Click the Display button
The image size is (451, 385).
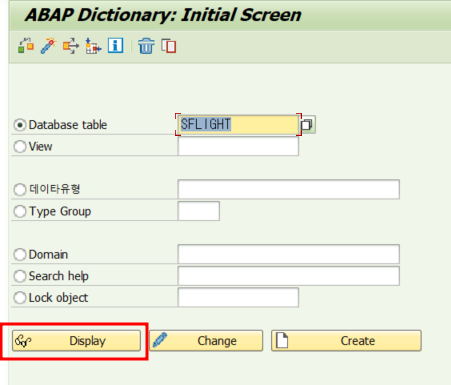(x=76, y=341)
